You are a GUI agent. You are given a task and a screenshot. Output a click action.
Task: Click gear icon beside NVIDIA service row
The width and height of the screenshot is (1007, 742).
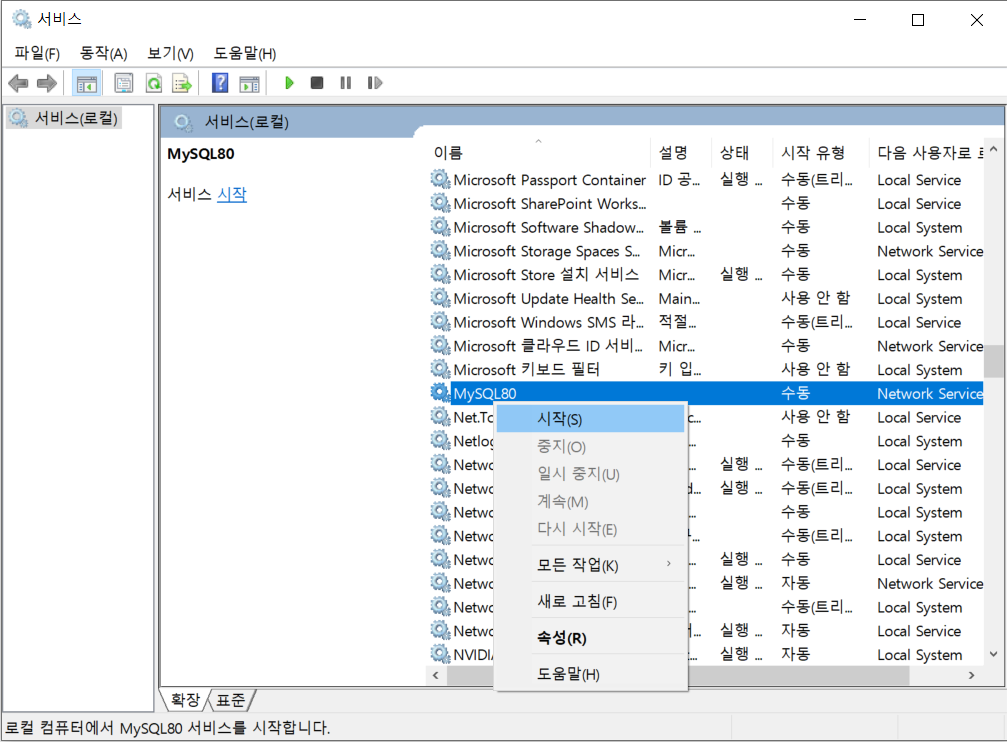(440, 653)
